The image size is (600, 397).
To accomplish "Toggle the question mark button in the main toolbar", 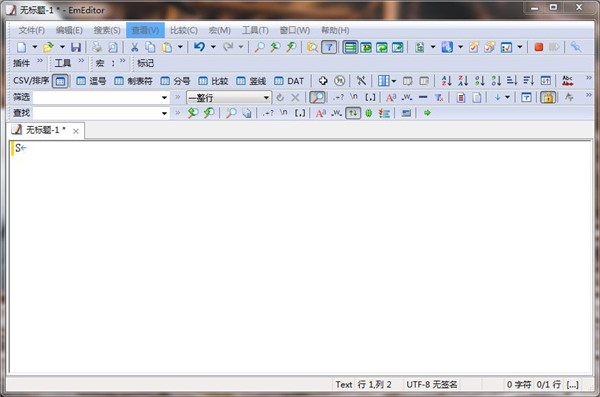I will click(329, 47).
